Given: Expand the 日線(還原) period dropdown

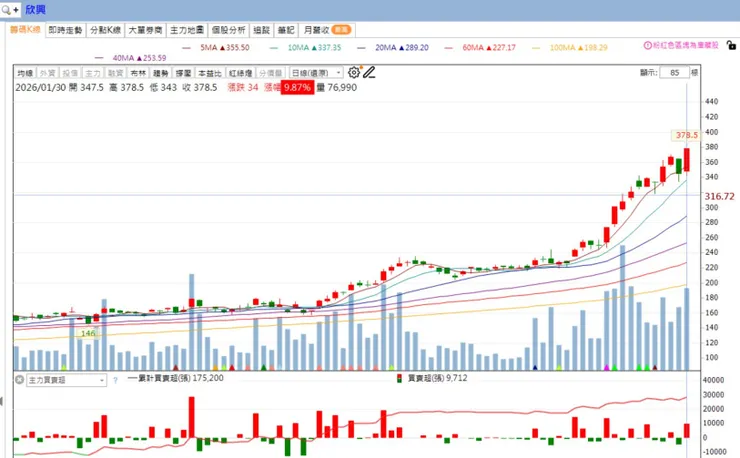Looking at the screenshot, I should [316, 73].
